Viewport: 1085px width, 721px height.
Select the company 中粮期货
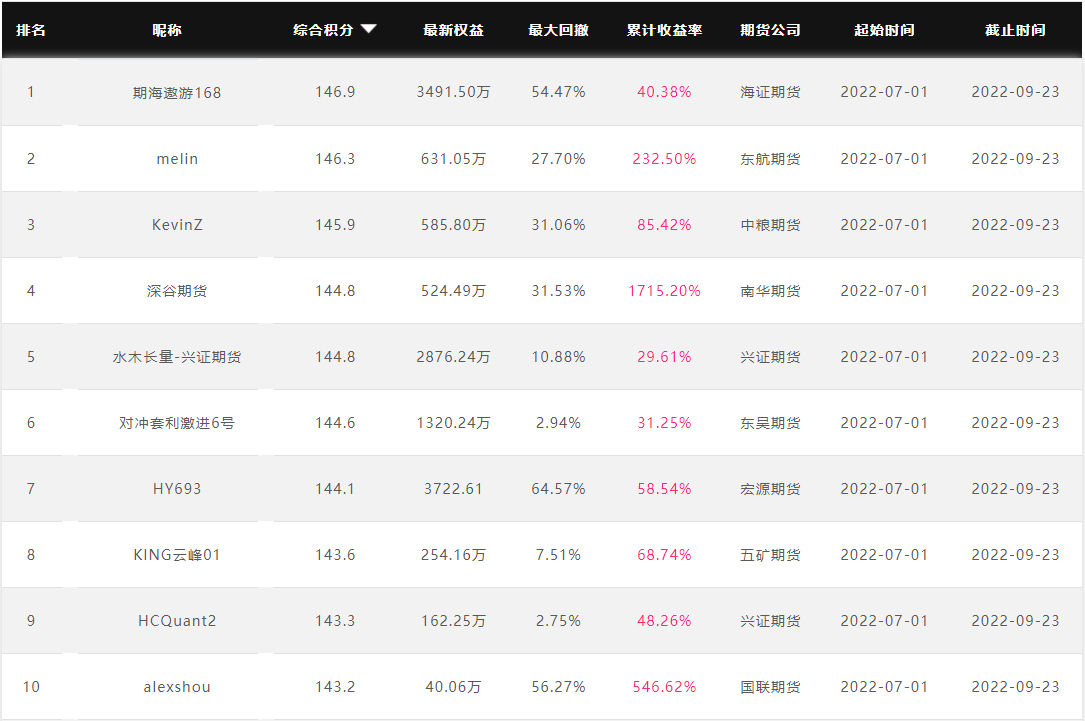(770, 225)
